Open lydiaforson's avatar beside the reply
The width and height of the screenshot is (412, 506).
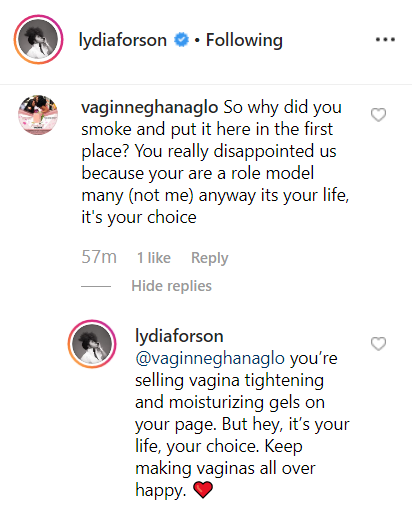point(92,344)
